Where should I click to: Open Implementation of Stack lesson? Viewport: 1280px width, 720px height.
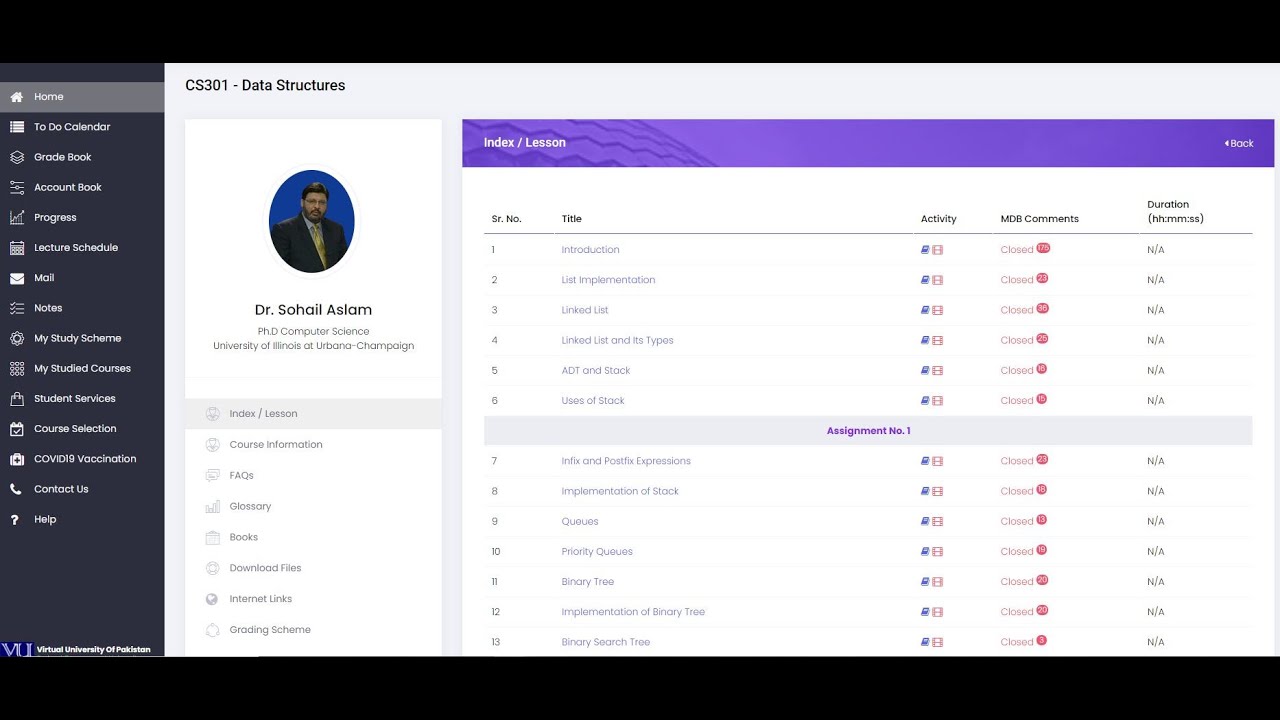pyautogui.click(x=620, y=491)
